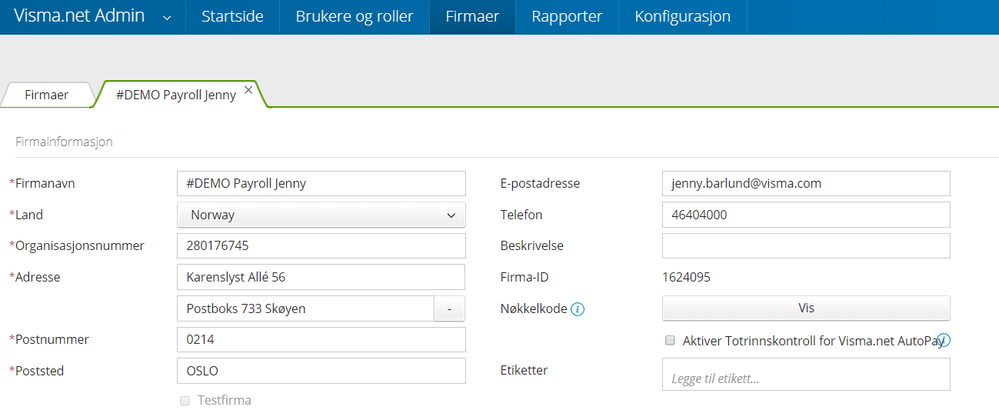Remove the Postboks 733 Skøyen address line
The height and width of the screenshot is (417, 999).
pyautogui.click(x=449, y=309)
